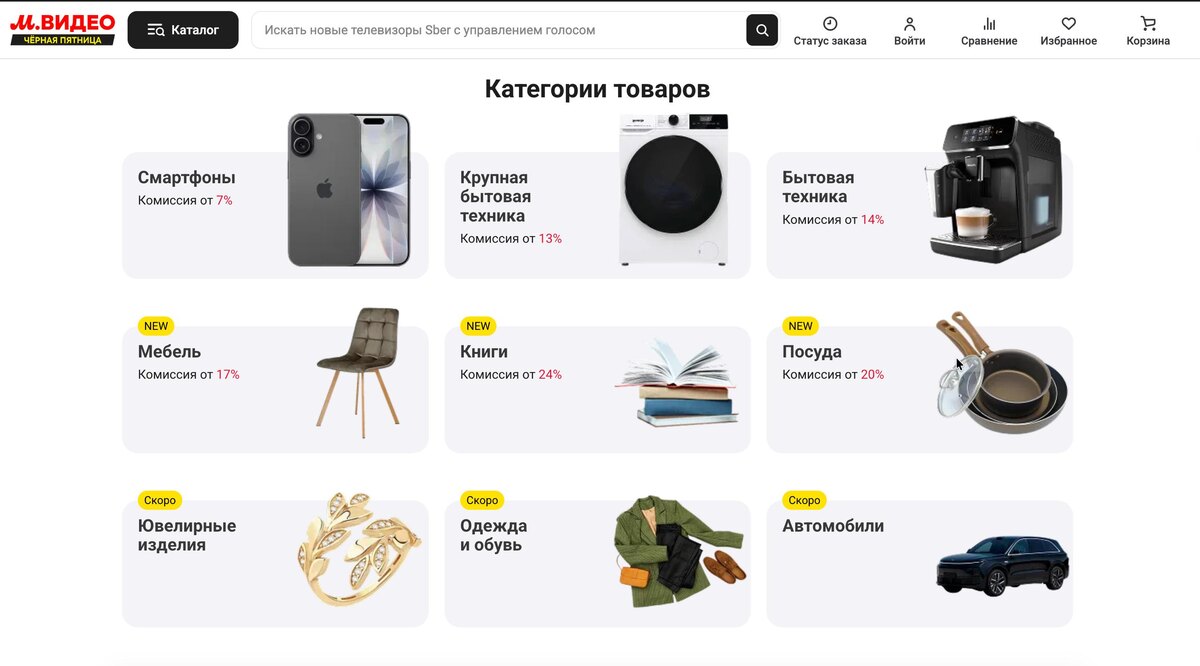1200x666 pixels.
Task: Open the Корзина cart icon
Action: tap(1148, 23)
